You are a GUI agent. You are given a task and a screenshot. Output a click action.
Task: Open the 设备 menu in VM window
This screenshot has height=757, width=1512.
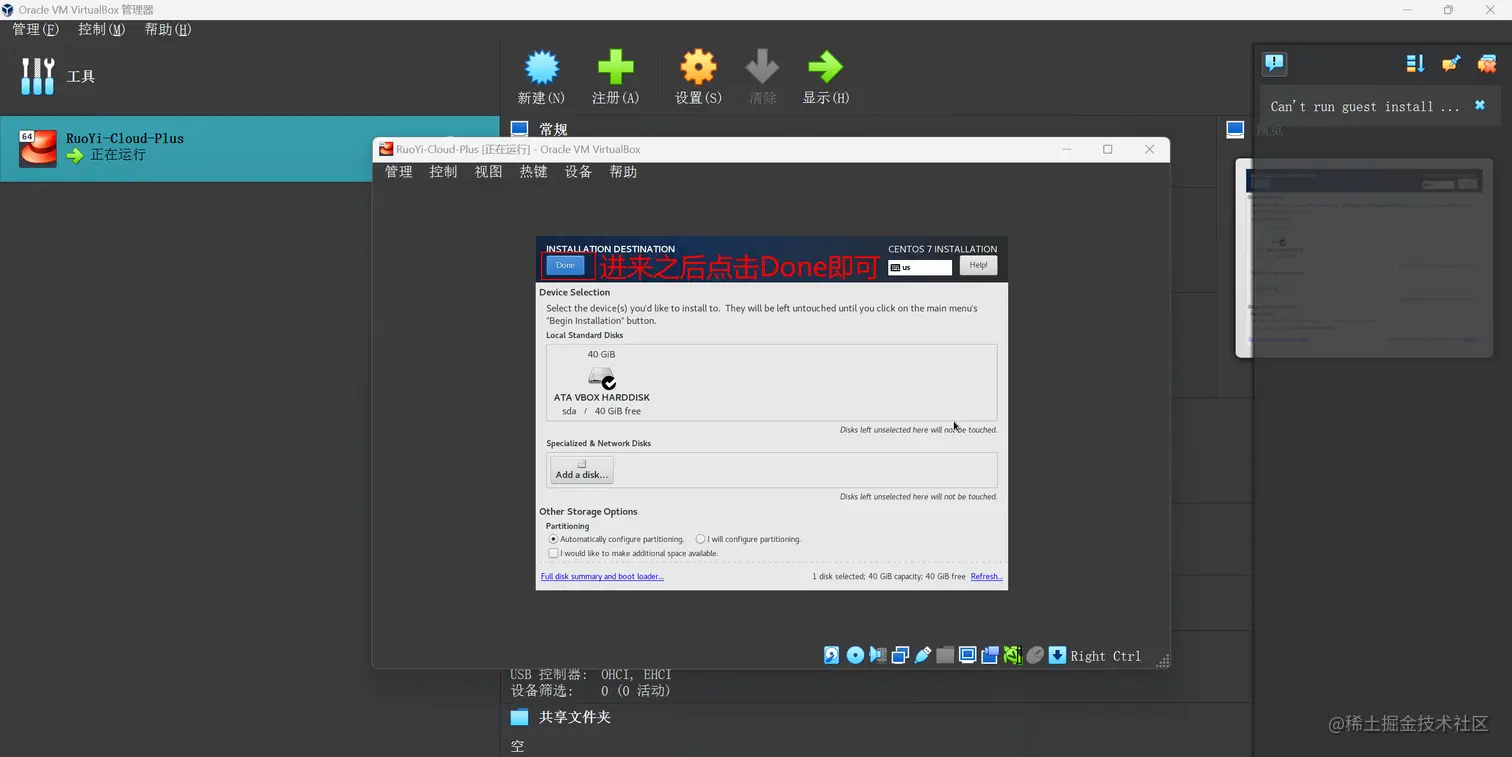(578, 172)
